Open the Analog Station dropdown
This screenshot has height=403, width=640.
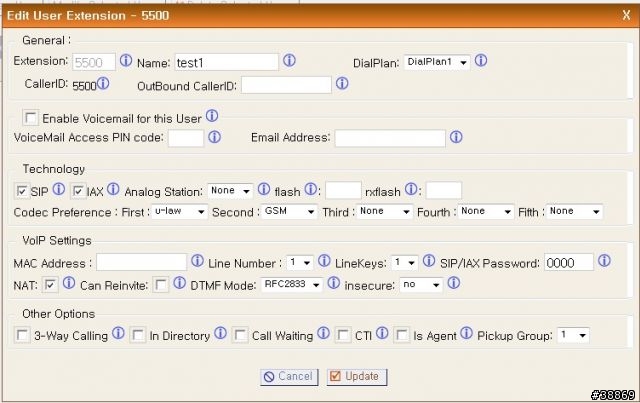[230, 191]
